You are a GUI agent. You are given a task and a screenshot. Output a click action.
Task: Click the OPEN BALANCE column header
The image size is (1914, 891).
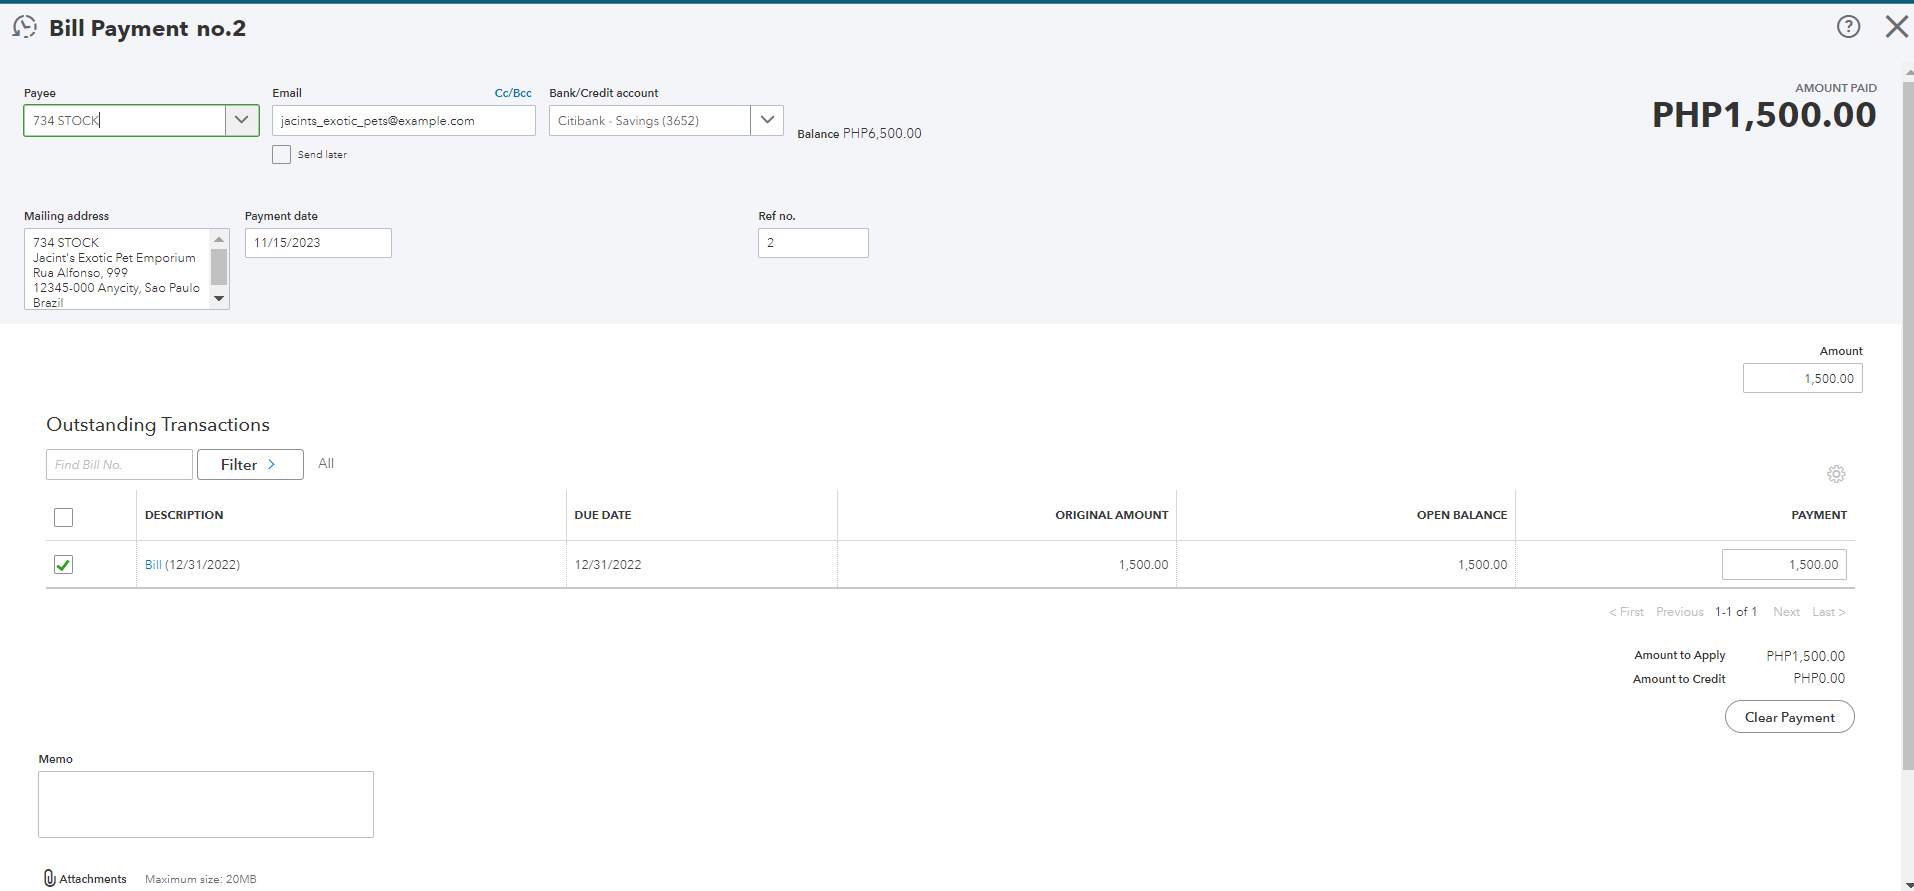1462,515
